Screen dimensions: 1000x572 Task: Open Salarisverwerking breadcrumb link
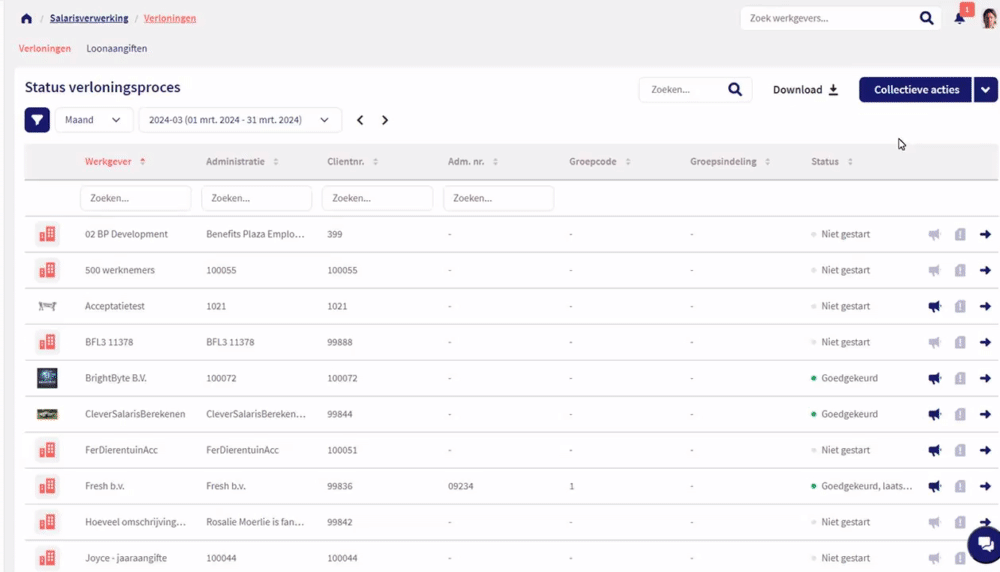pos(89,18)
